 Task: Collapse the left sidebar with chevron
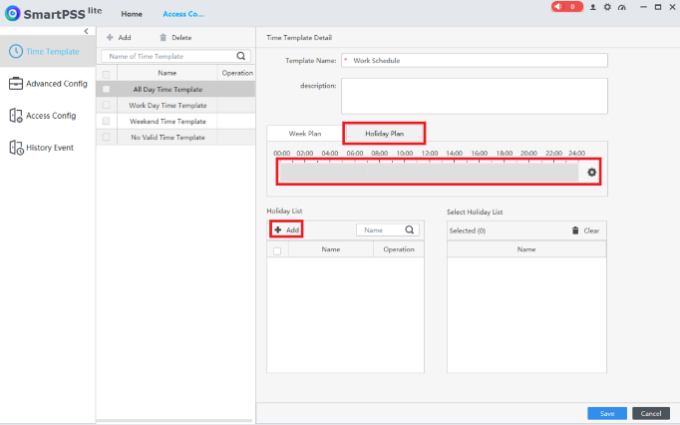click(86, 31)
